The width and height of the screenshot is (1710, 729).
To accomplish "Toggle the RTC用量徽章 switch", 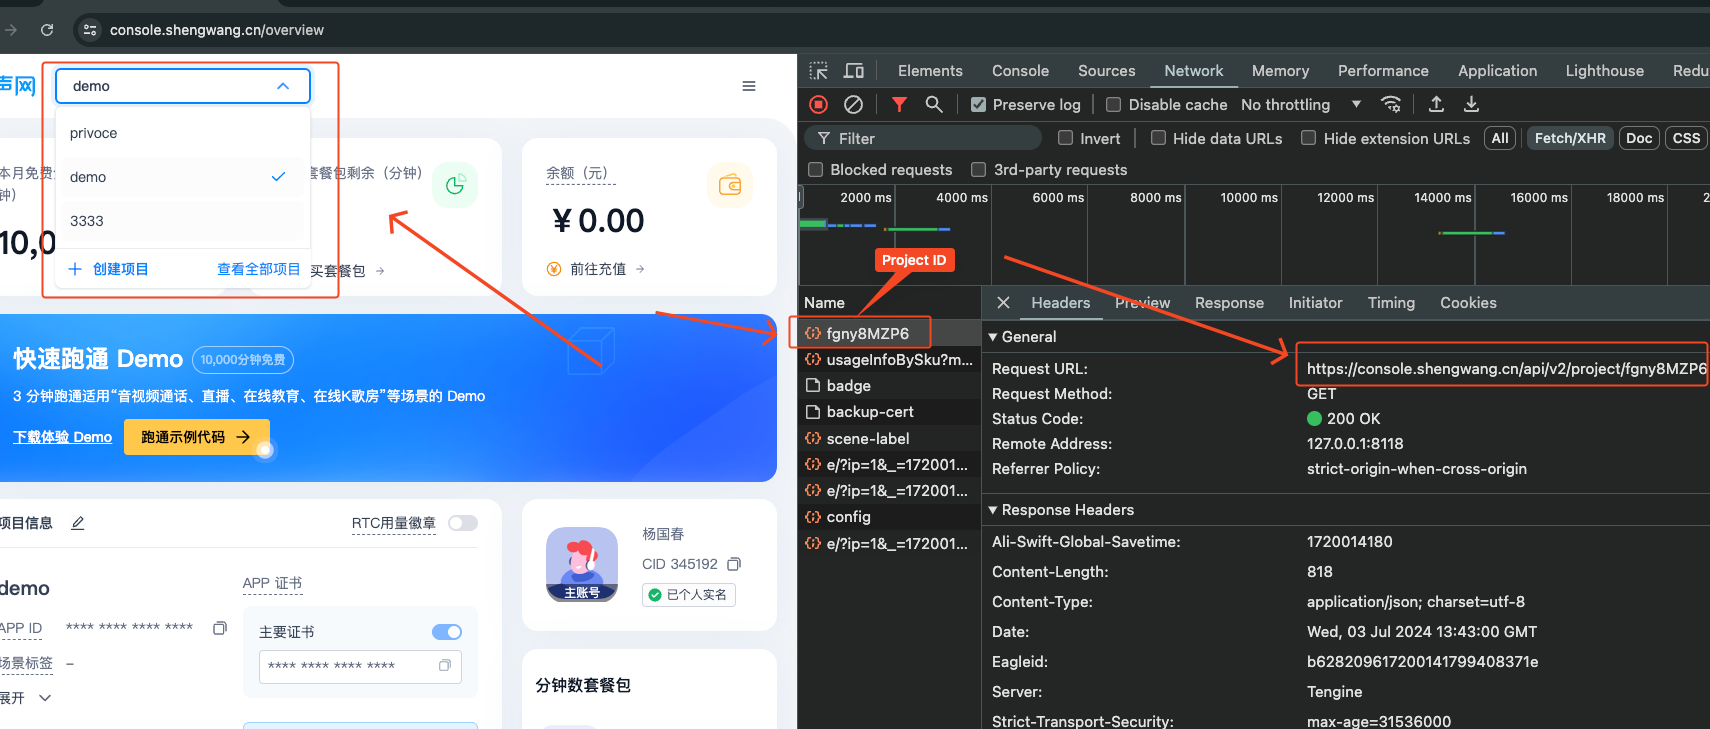I will pyautogui.click(x=463, y=523).
